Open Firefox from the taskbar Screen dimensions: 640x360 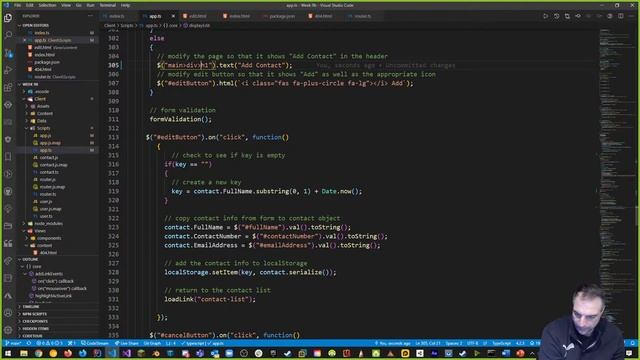coord(68,353)
